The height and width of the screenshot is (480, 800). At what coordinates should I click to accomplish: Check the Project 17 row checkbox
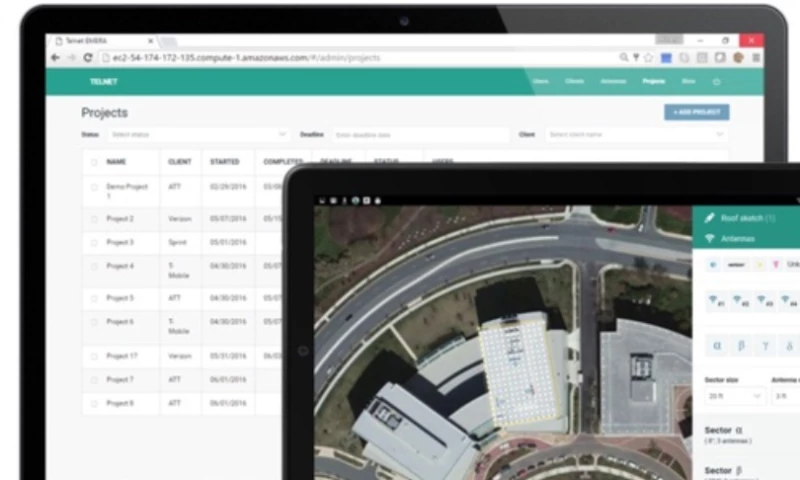94,356
